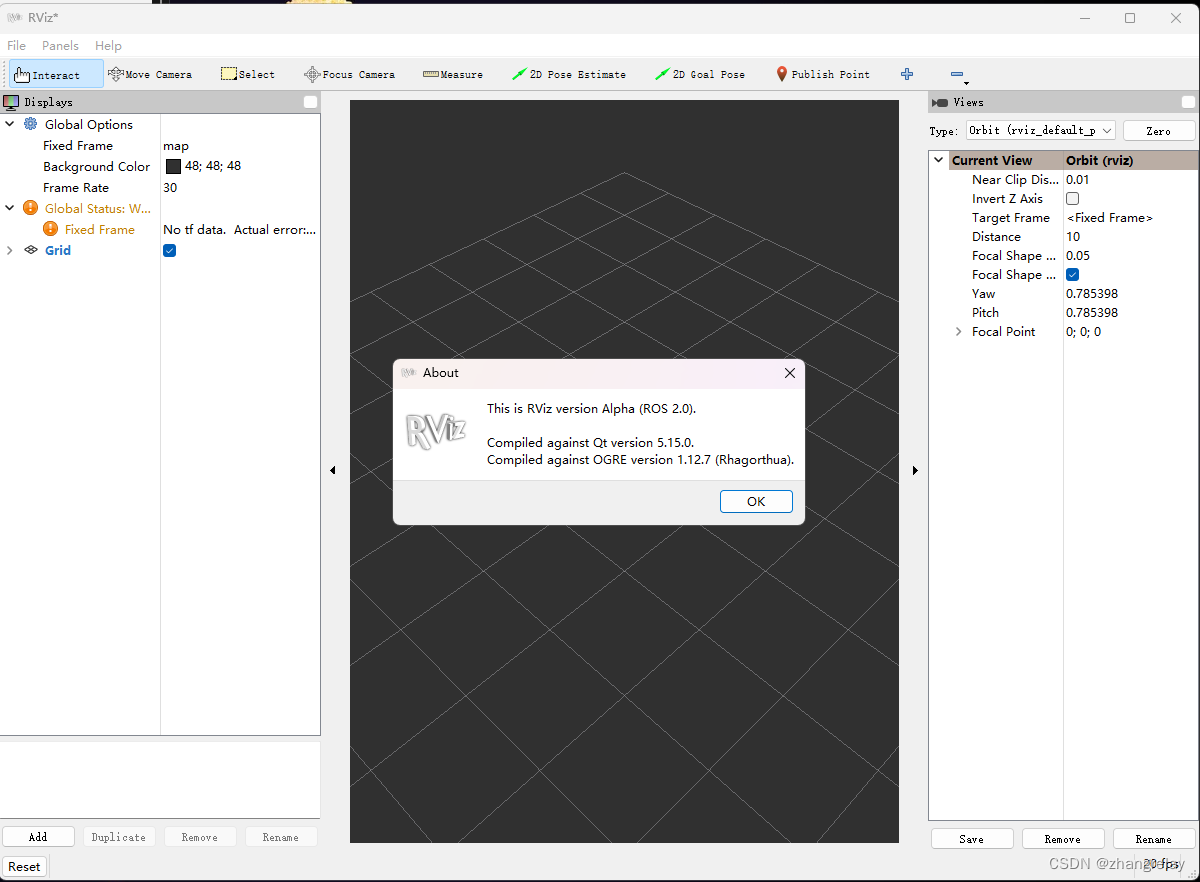The image size is (1200, 882).
Task: Collapse the Global Options tree node
Action: (10, 124)
